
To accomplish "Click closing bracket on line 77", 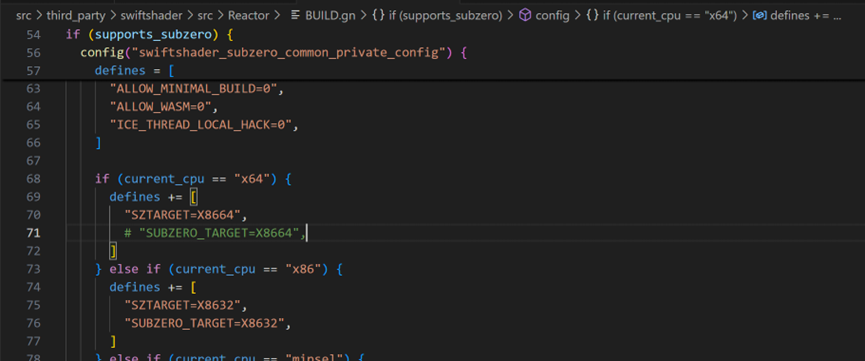I will tap(113, 341).
